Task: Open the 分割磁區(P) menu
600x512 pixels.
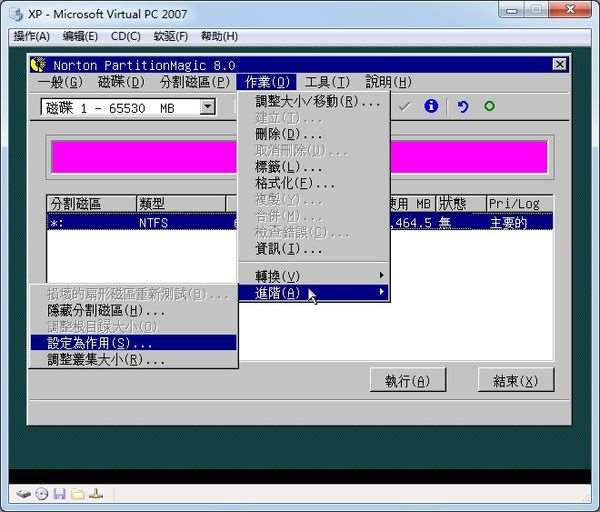Action: tap(195, 82)
